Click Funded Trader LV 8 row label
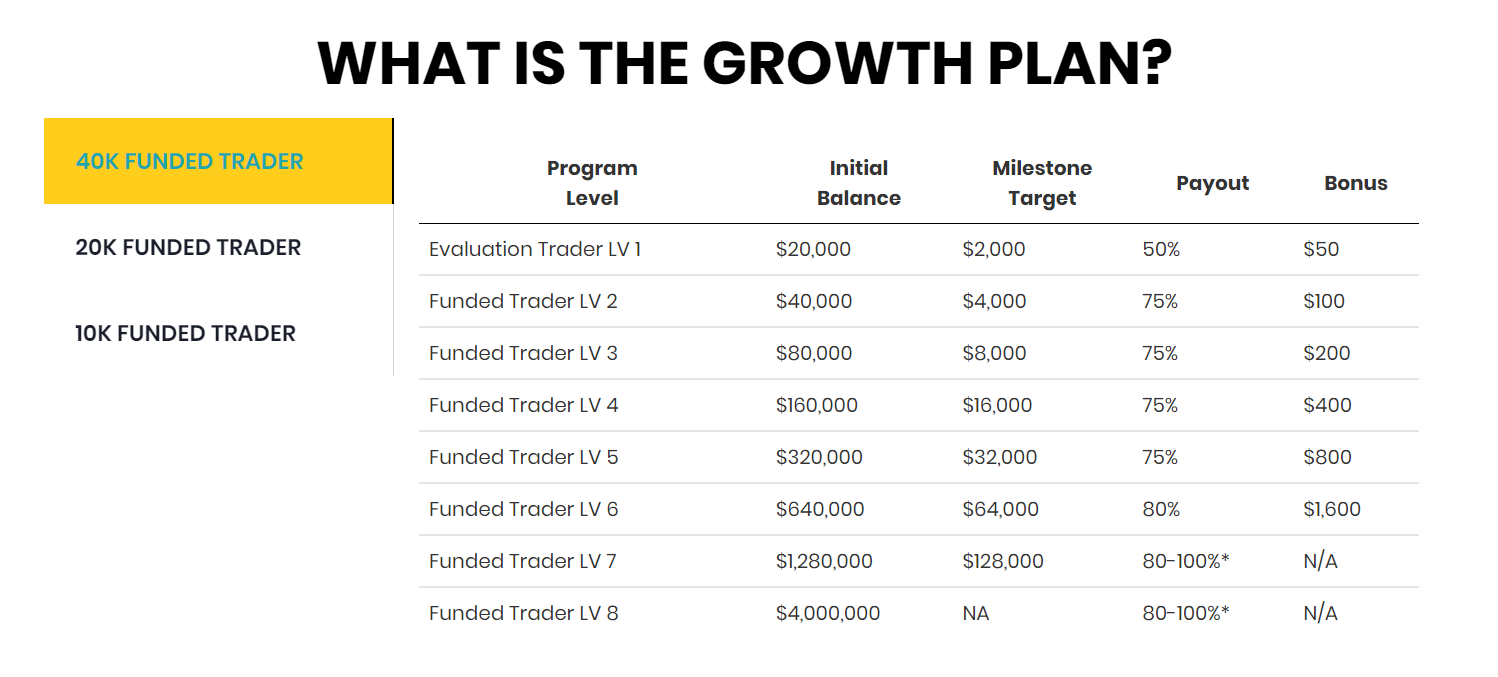Viewport: 1498px width, 677px height. pos(523,613)
